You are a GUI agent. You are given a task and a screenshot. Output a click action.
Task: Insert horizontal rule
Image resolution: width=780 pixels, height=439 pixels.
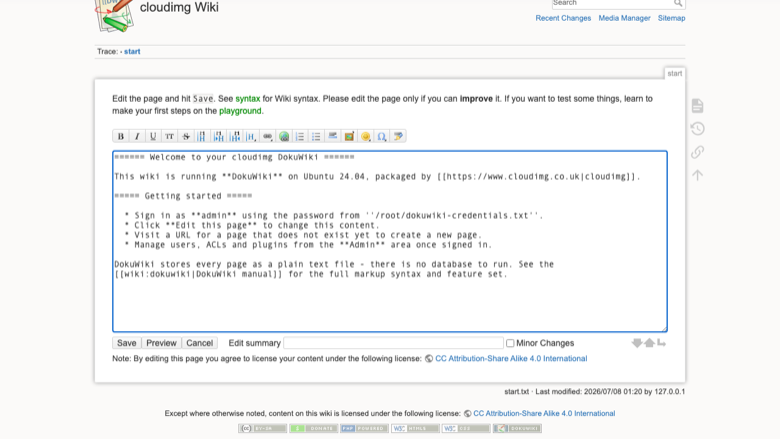333,136
